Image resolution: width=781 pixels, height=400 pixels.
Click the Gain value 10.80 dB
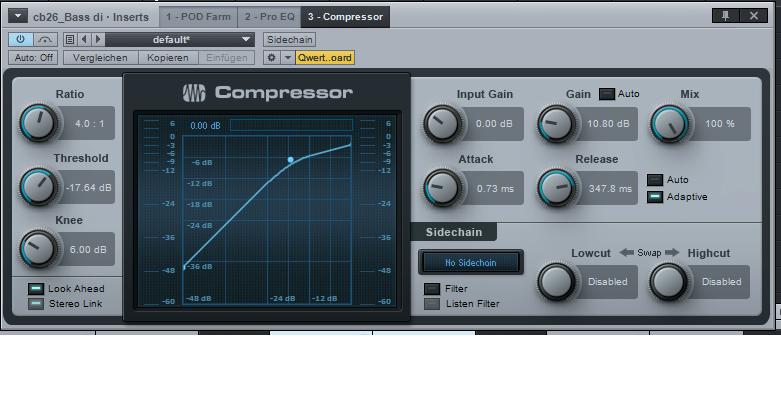click(x=608, y=124)
